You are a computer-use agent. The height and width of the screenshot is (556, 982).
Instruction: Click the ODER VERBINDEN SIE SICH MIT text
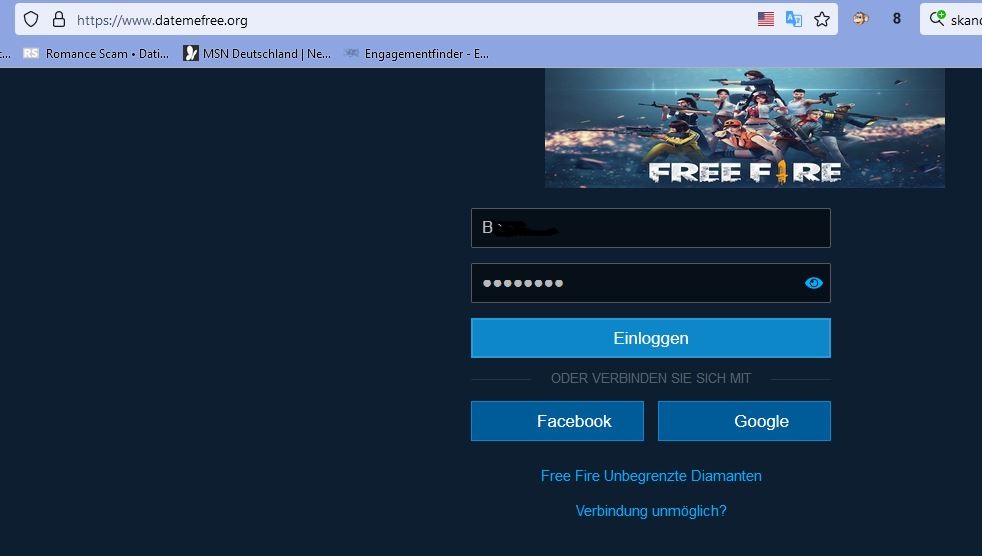coord(651,378)
